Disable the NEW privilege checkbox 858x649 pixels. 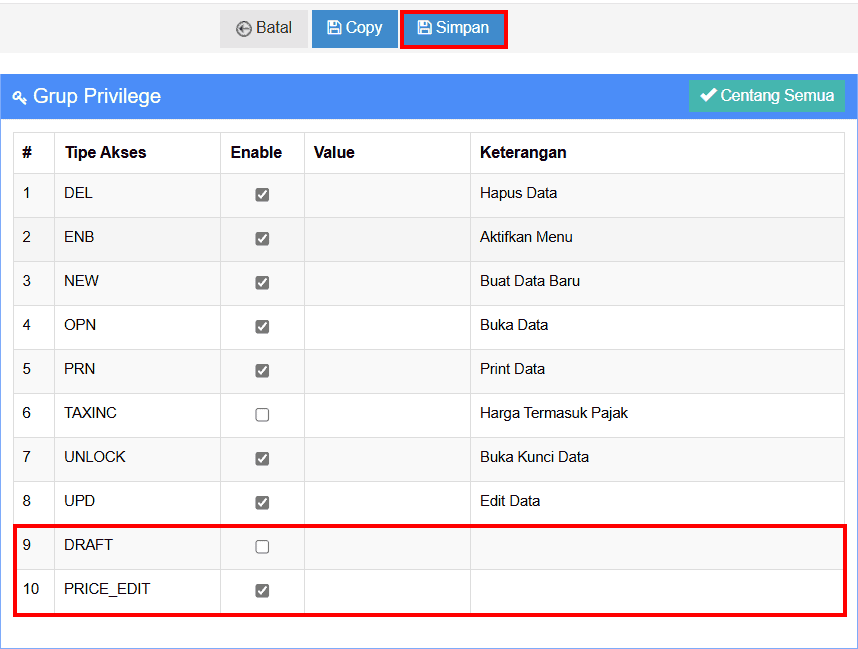(262, 282)
